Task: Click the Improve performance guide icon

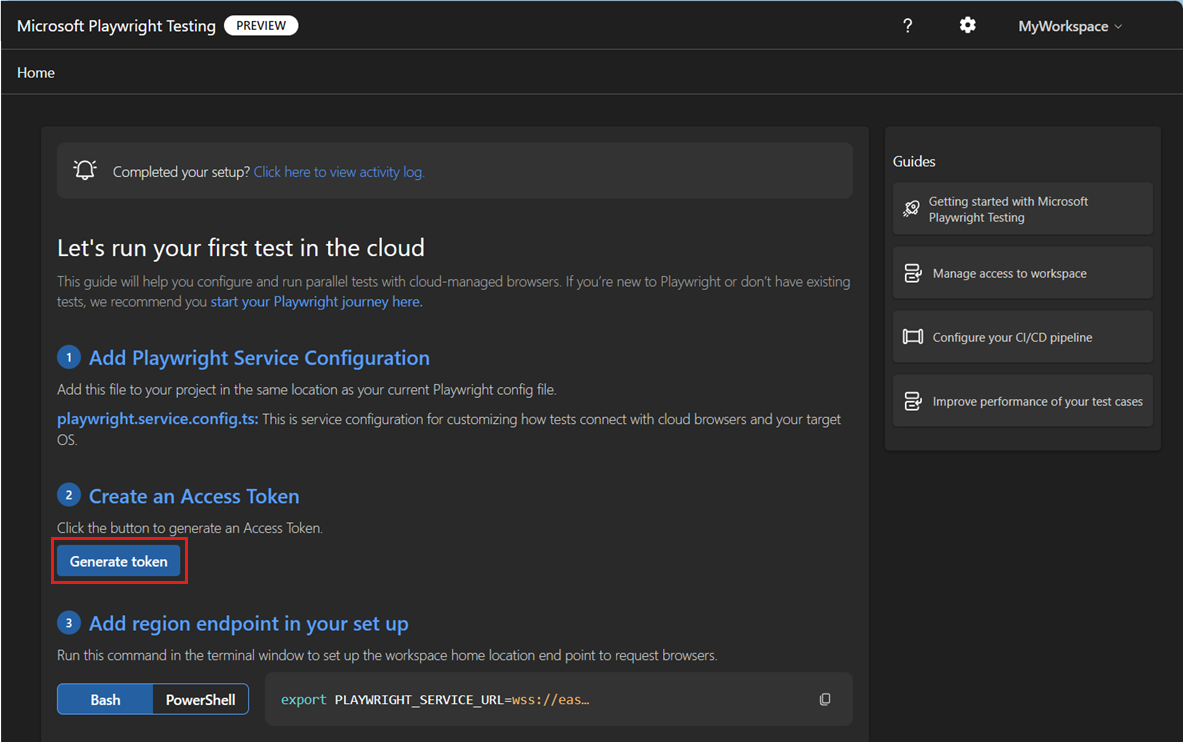Action: click(912, 402)
